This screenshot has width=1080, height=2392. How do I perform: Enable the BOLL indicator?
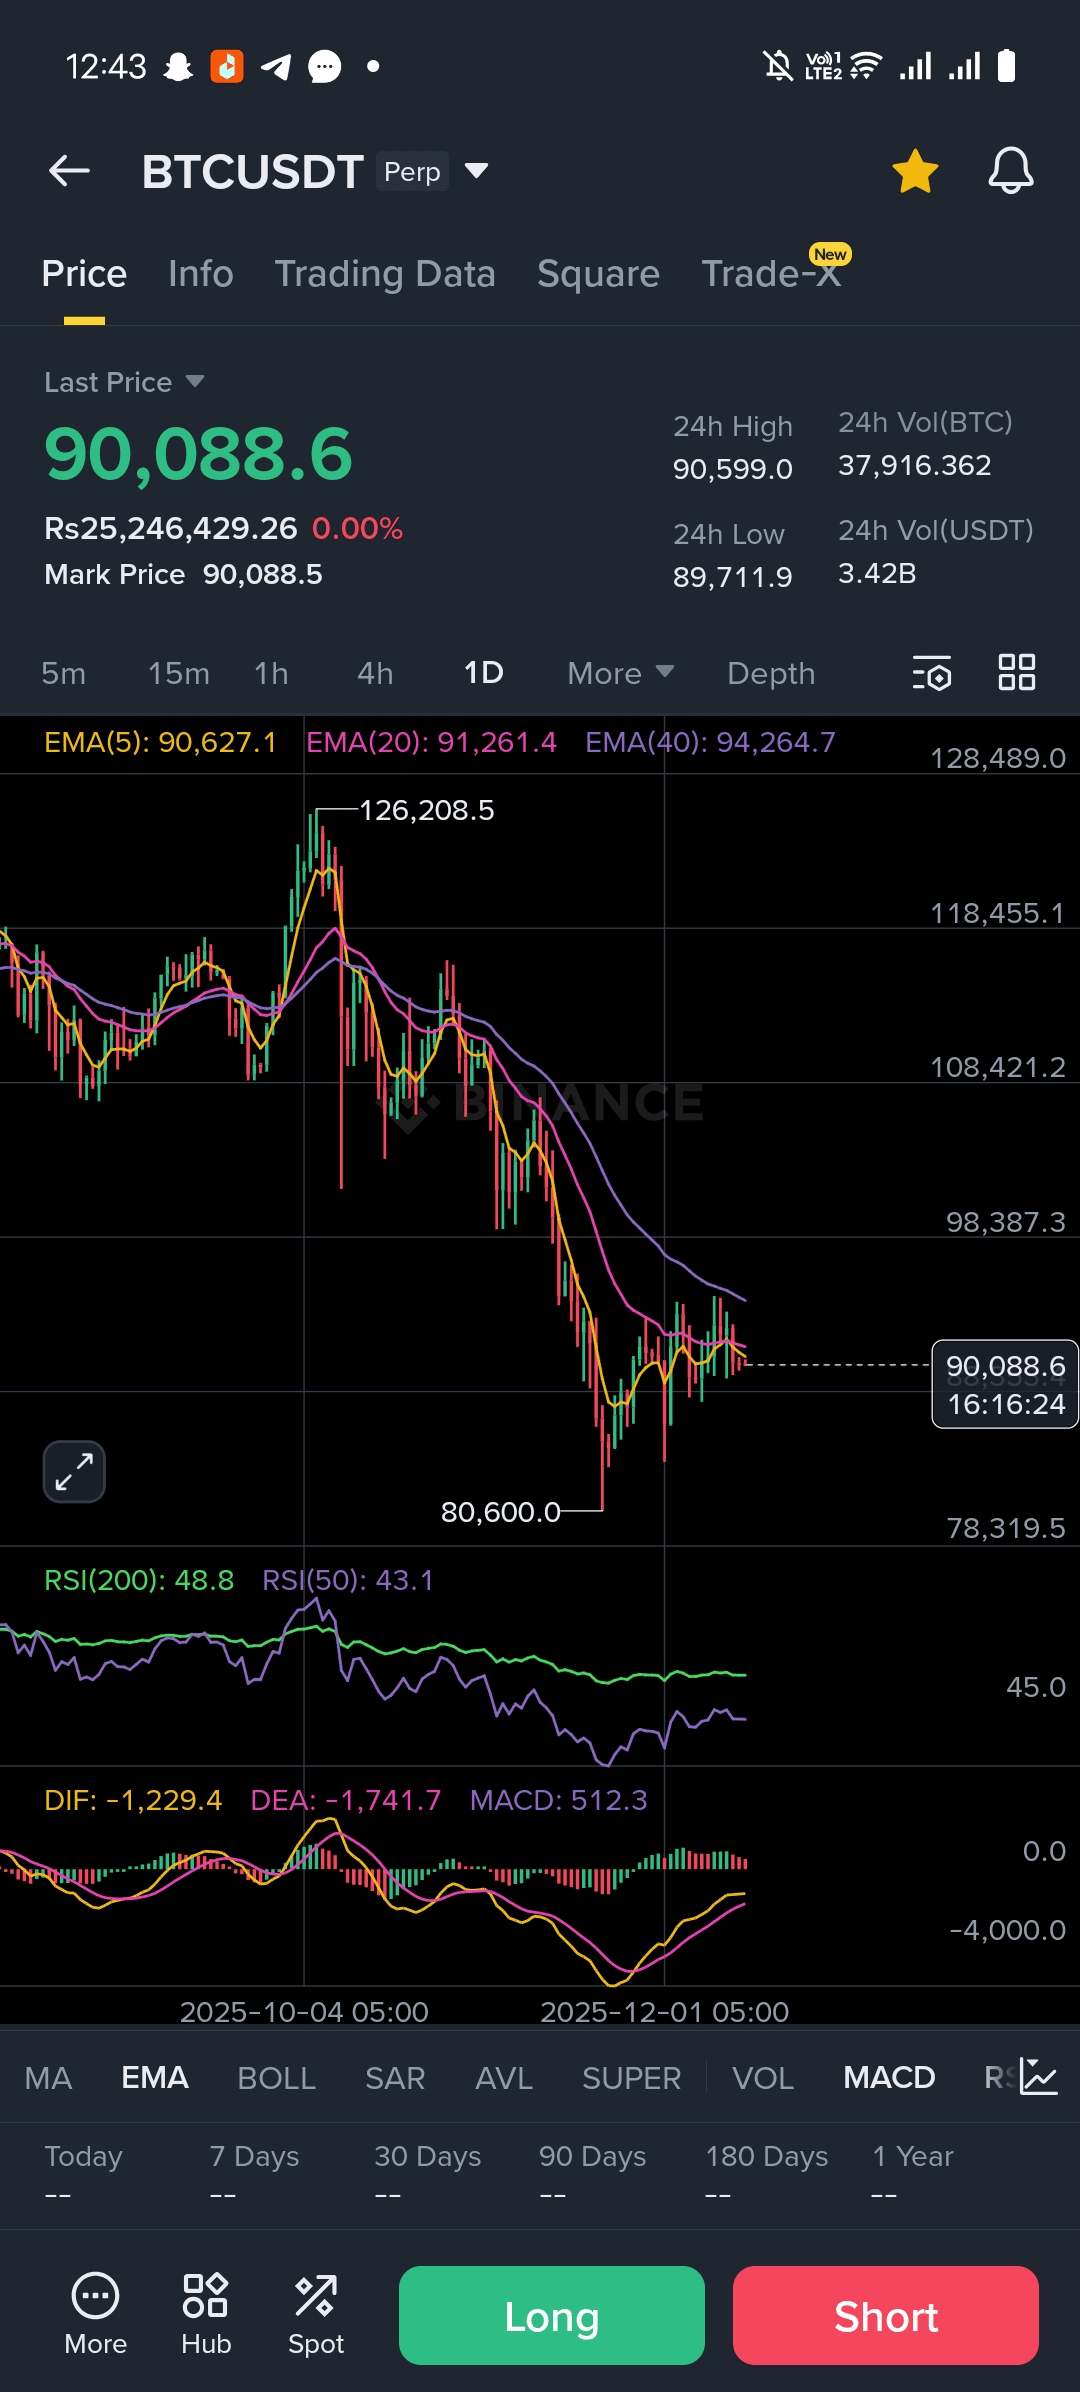(x=277, y=2078)
